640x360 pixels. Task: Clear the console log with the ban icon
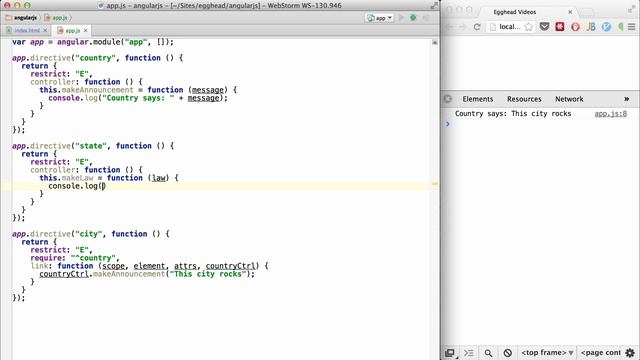pos(507,353)
